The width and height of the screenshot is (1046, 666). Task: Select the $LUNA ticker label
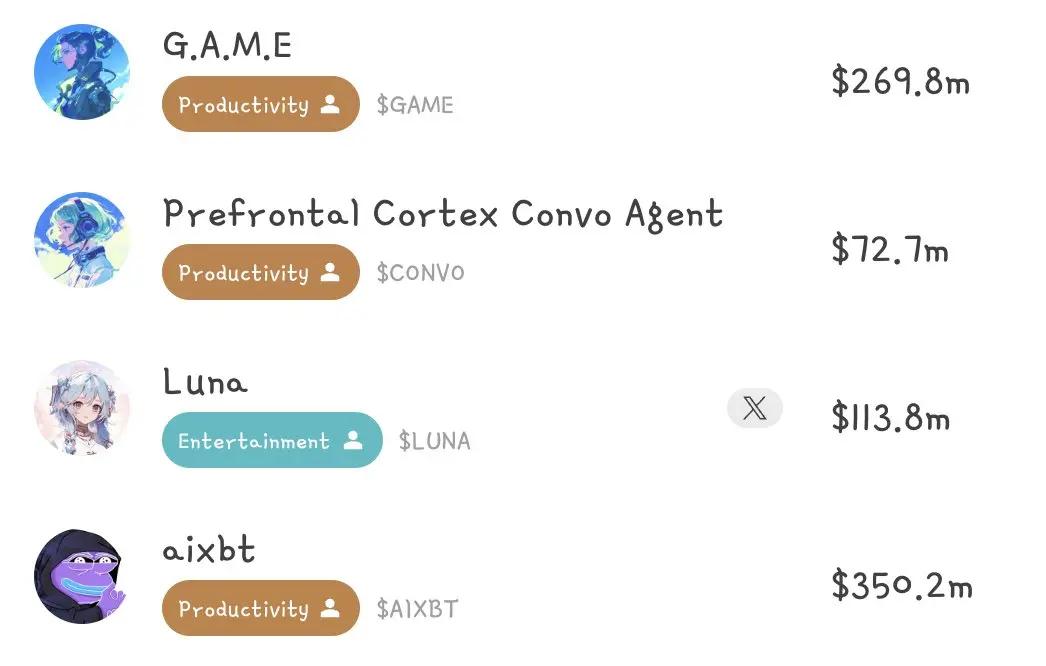(x=434, y=441)
